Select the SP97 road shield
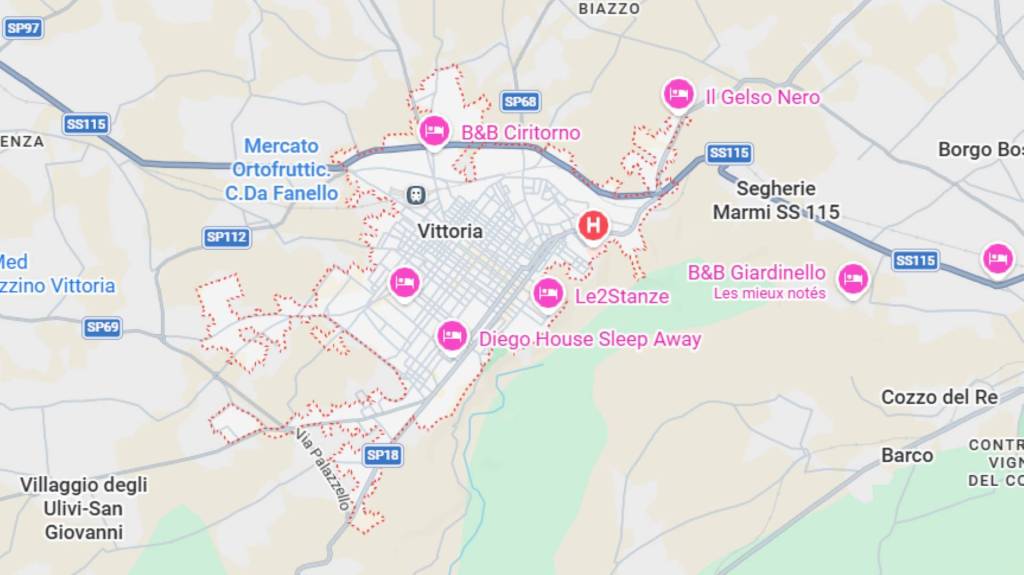This screenshot has height=575, width=1024. pyautogui.click(x=24, y=28)
